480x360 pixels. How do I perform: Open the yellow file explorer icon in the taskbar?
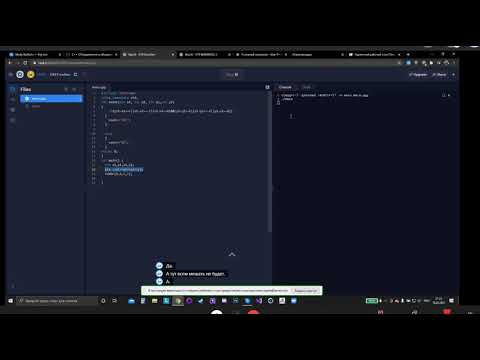click(x=154, y=301)
